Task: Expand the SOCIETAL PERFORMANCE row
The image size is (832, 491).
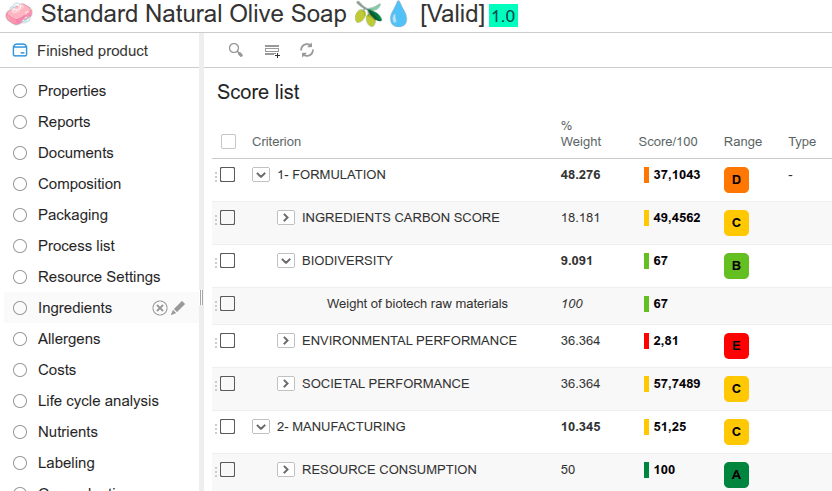Action: coord(285,384)
